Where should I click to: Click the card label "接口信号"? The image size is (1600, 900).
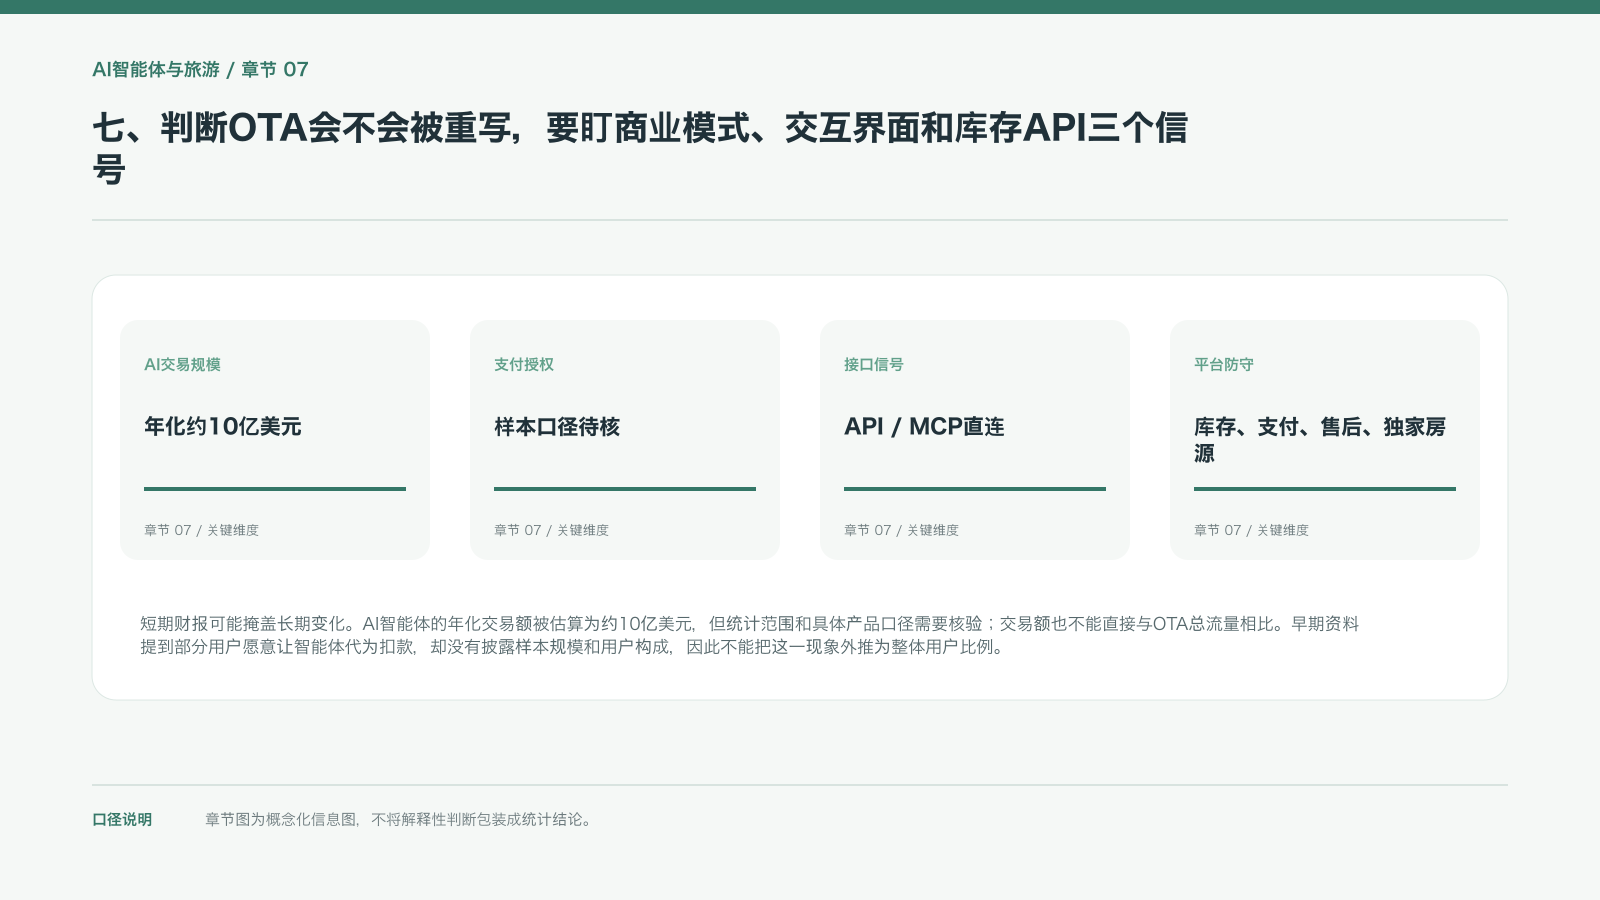pos(874,365)
